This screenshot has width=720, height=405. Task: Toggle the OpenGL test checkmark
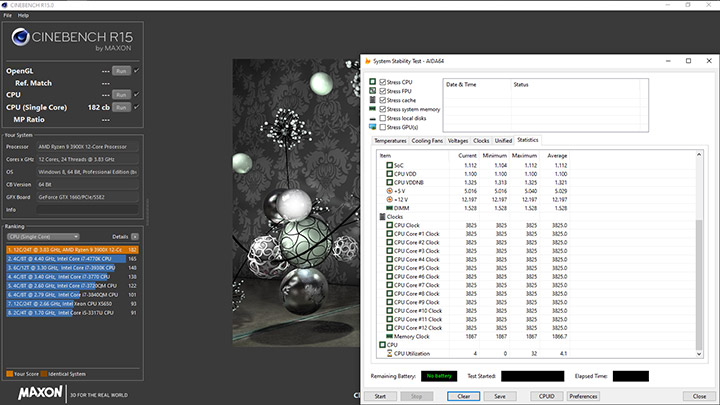[136, 71]
